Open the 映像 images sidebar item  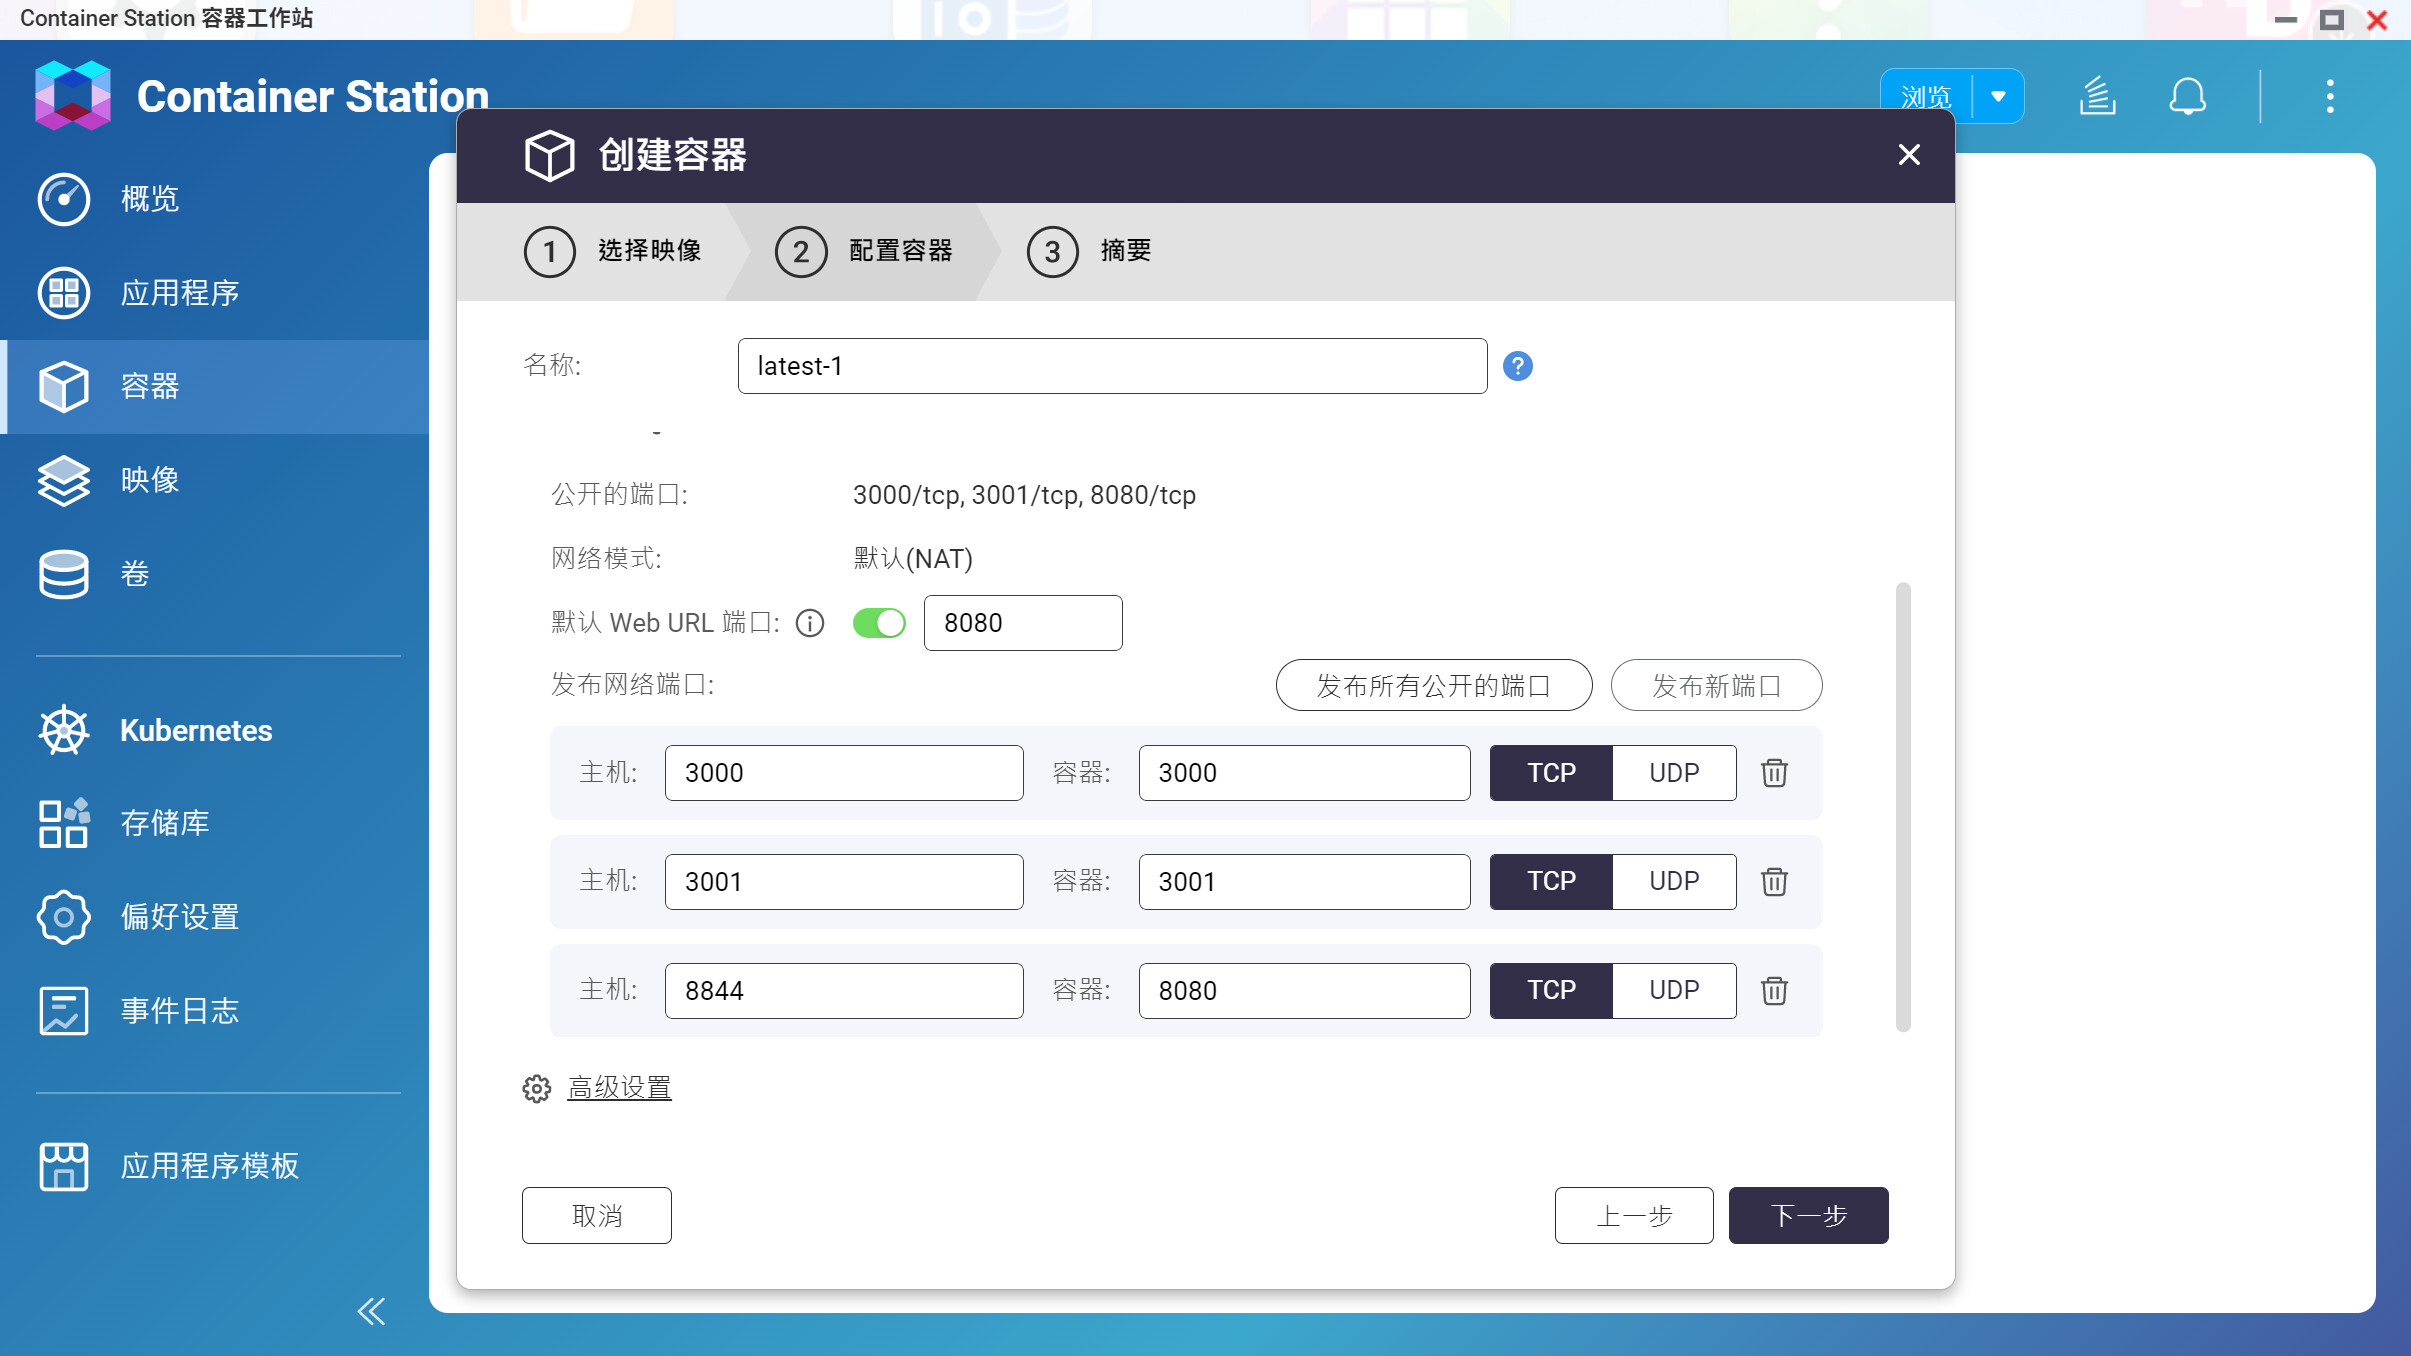click(x=150, y=480)
